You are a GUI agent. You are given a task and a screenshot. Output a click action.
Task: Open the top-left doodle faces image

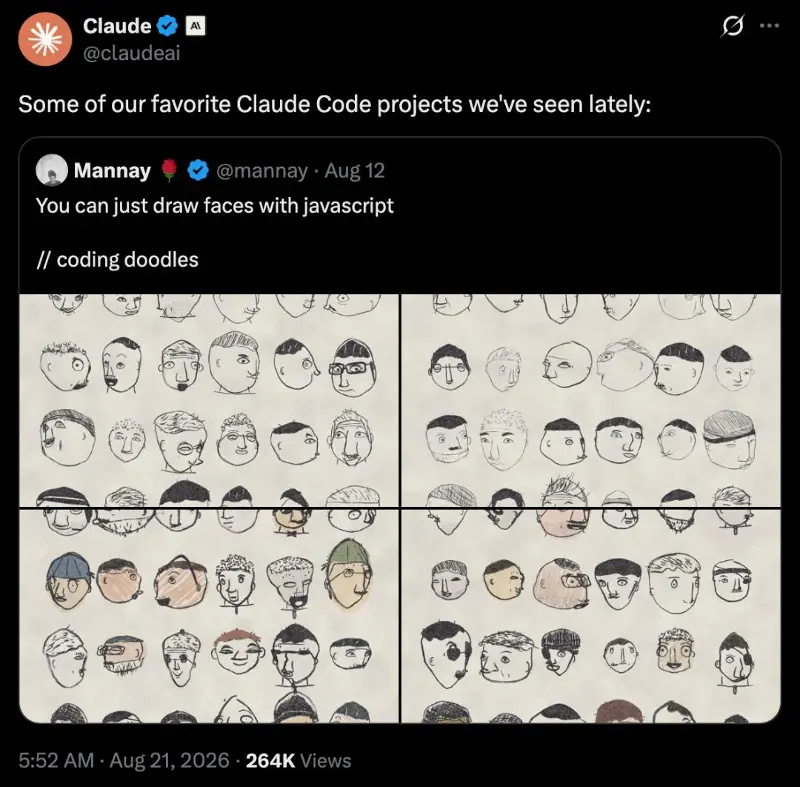pyautogui.click(x=209, y=400)
